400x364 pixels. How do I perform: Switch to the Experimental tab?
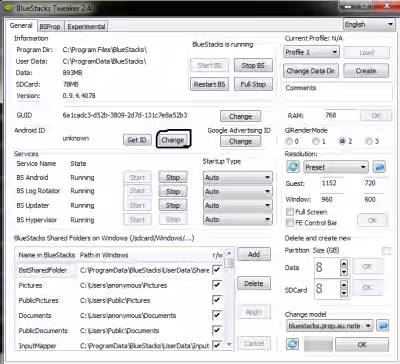(86, 26)
